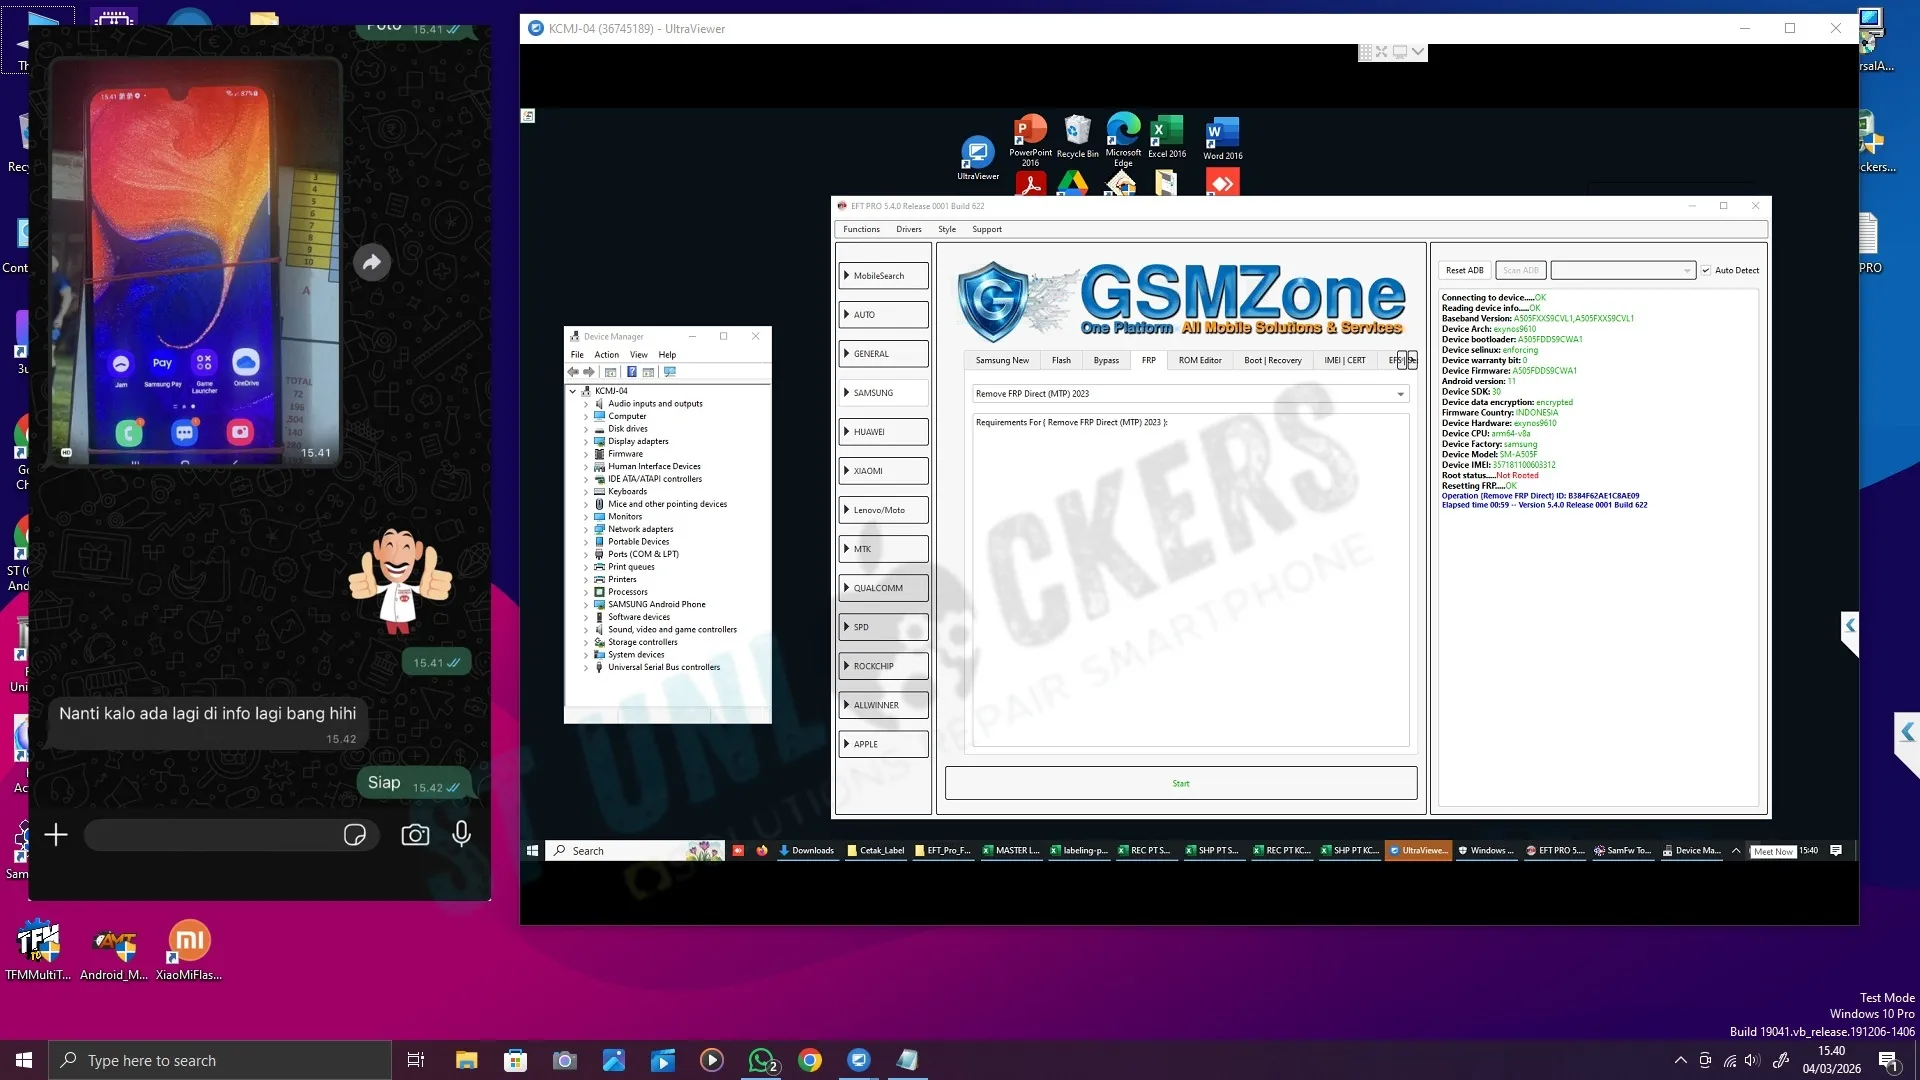Open the WhatsApp camera icon

(415, 835)
